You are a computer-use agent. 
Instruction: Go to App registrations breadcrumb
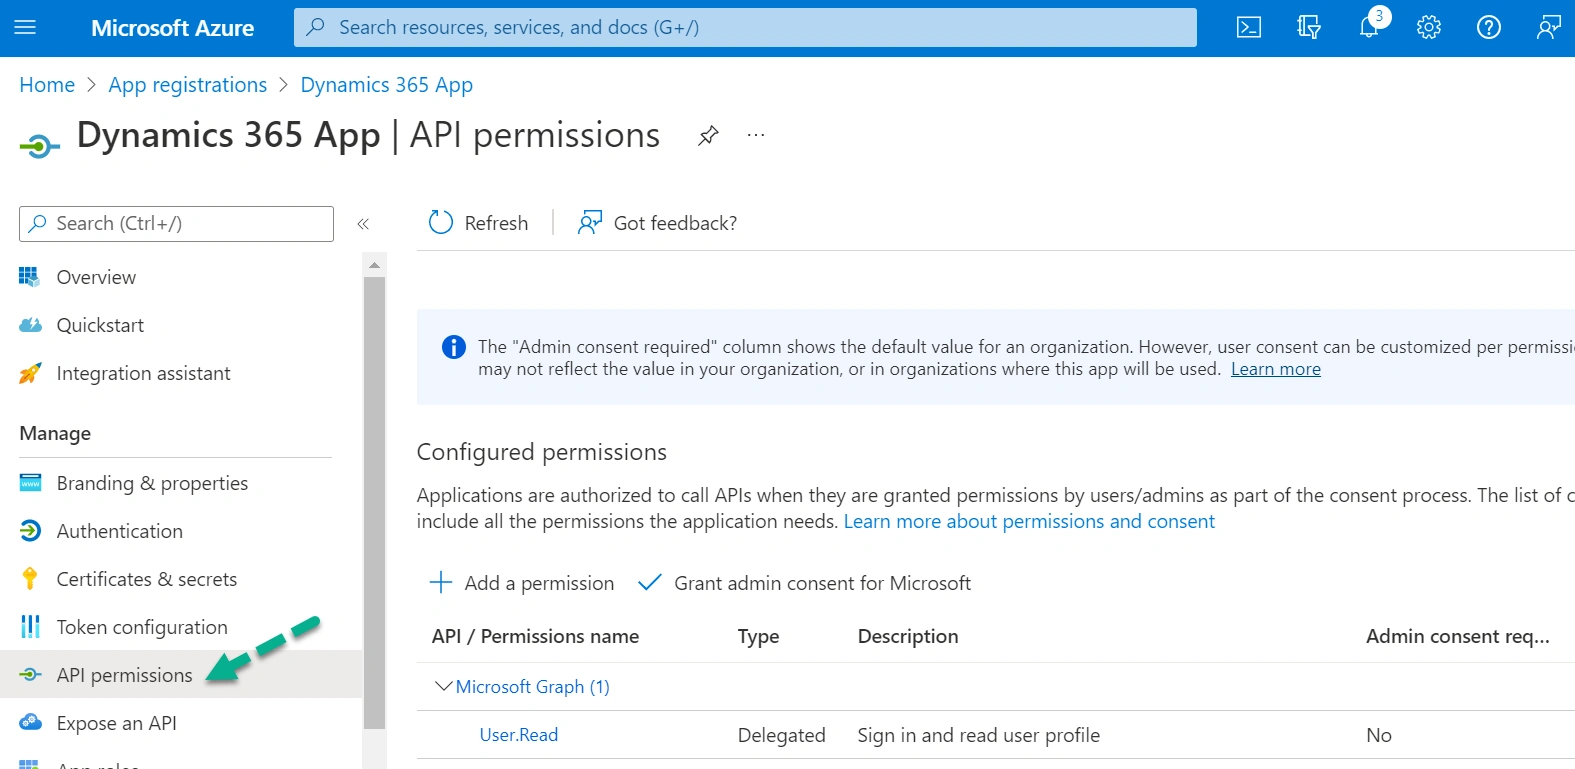pyautogui.click(x=188, y=85)
